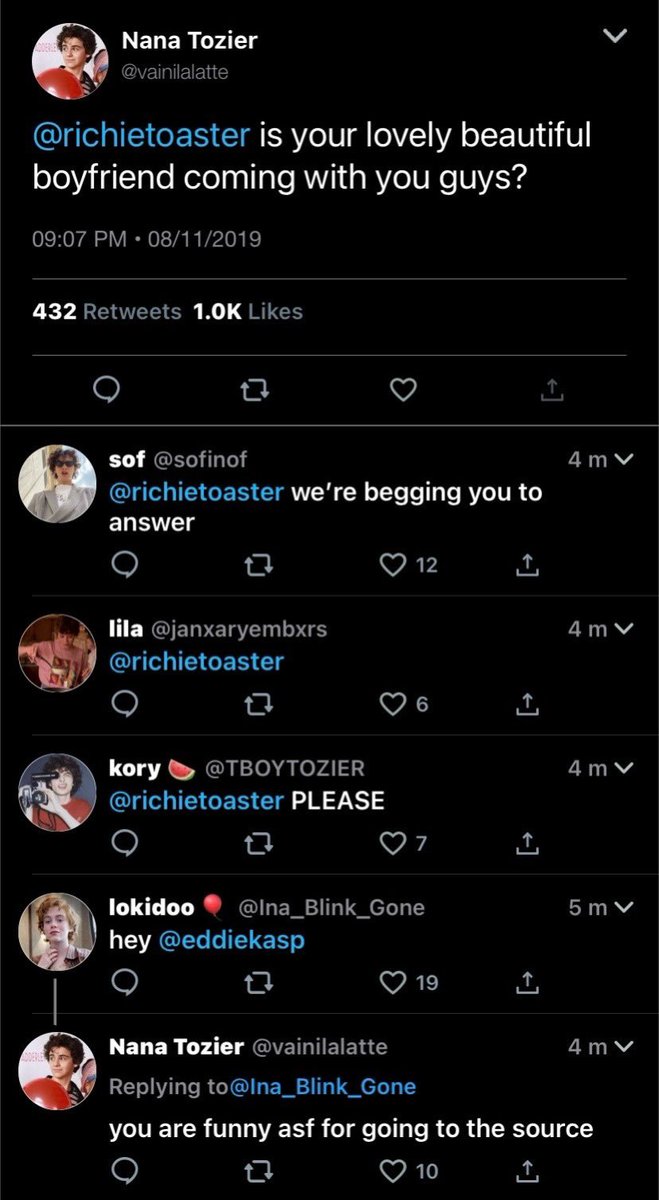Open @richietoaster mention in main tweet
Viewport: 659px width, 1200px height.
click(x=144, y=135)
